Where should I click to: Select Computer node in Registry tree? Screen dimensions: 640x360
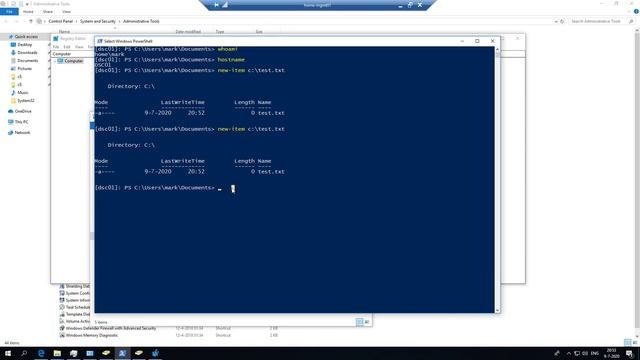[x=73, y=61]
